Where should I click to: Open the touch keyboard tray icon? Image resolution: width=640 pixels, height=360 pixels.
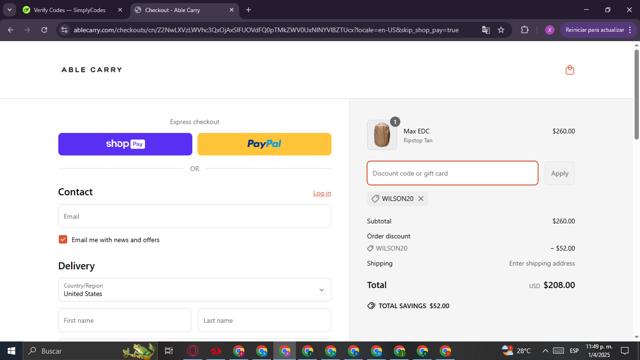click(x=558, y=351)
